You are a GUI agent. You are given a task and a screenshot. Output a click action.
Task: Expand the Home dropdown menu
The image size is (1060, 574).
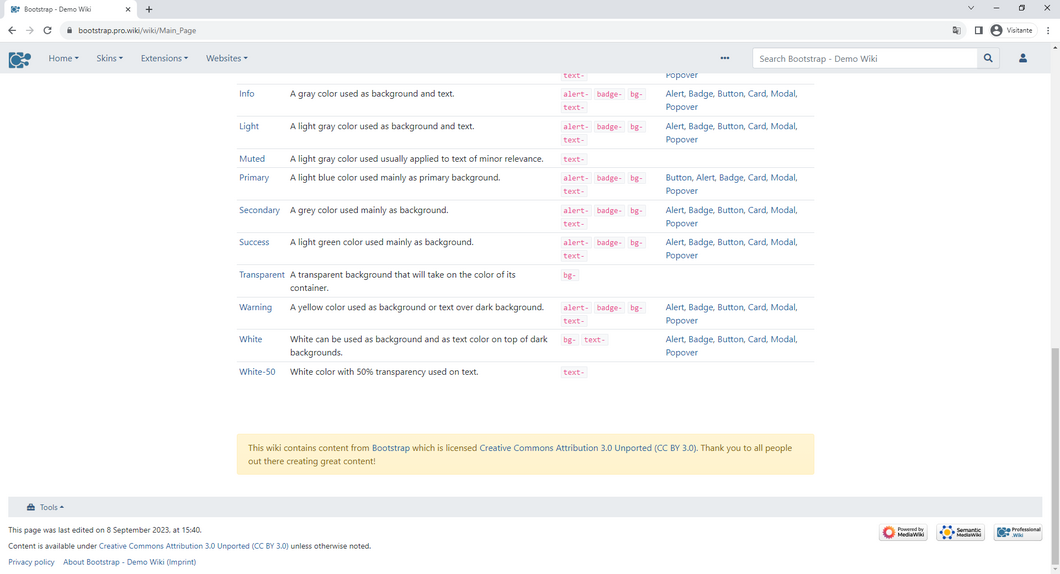pos(64,59)
